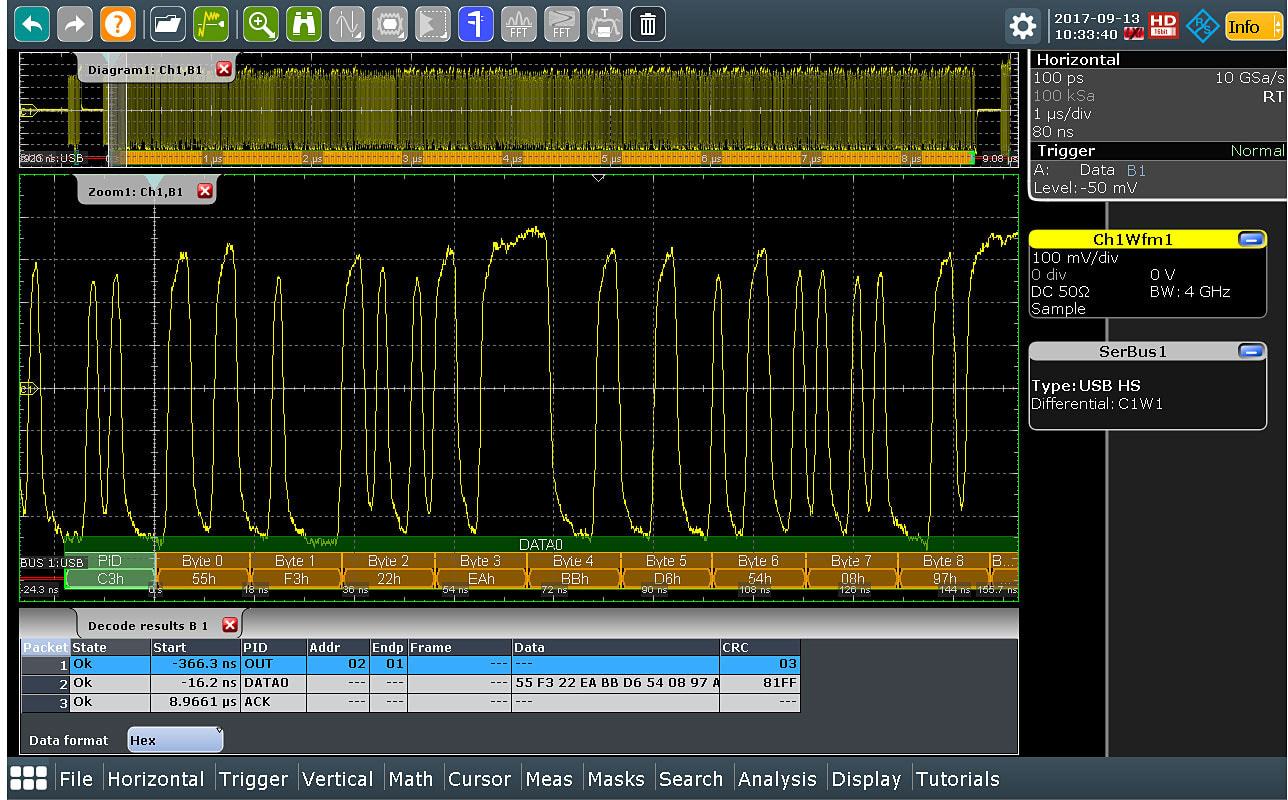
Task: Click the LXI status indicator
Action: coord(1133,34)
